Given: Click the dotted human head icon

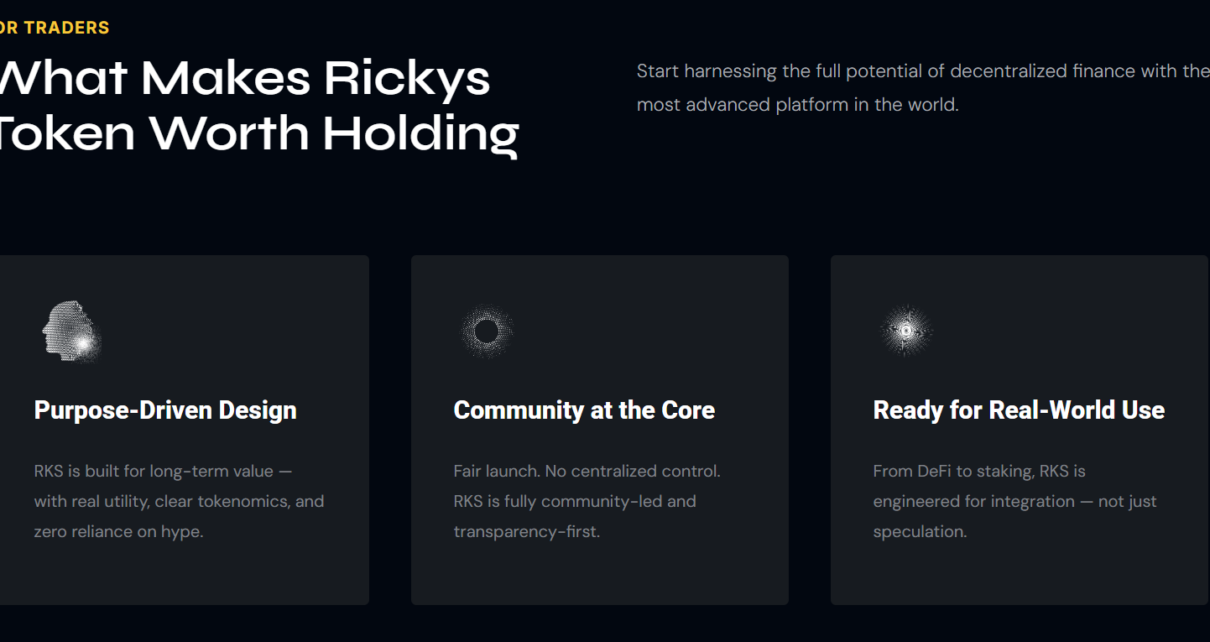Looking at the screenshot, I should click(x=71, y=330).
